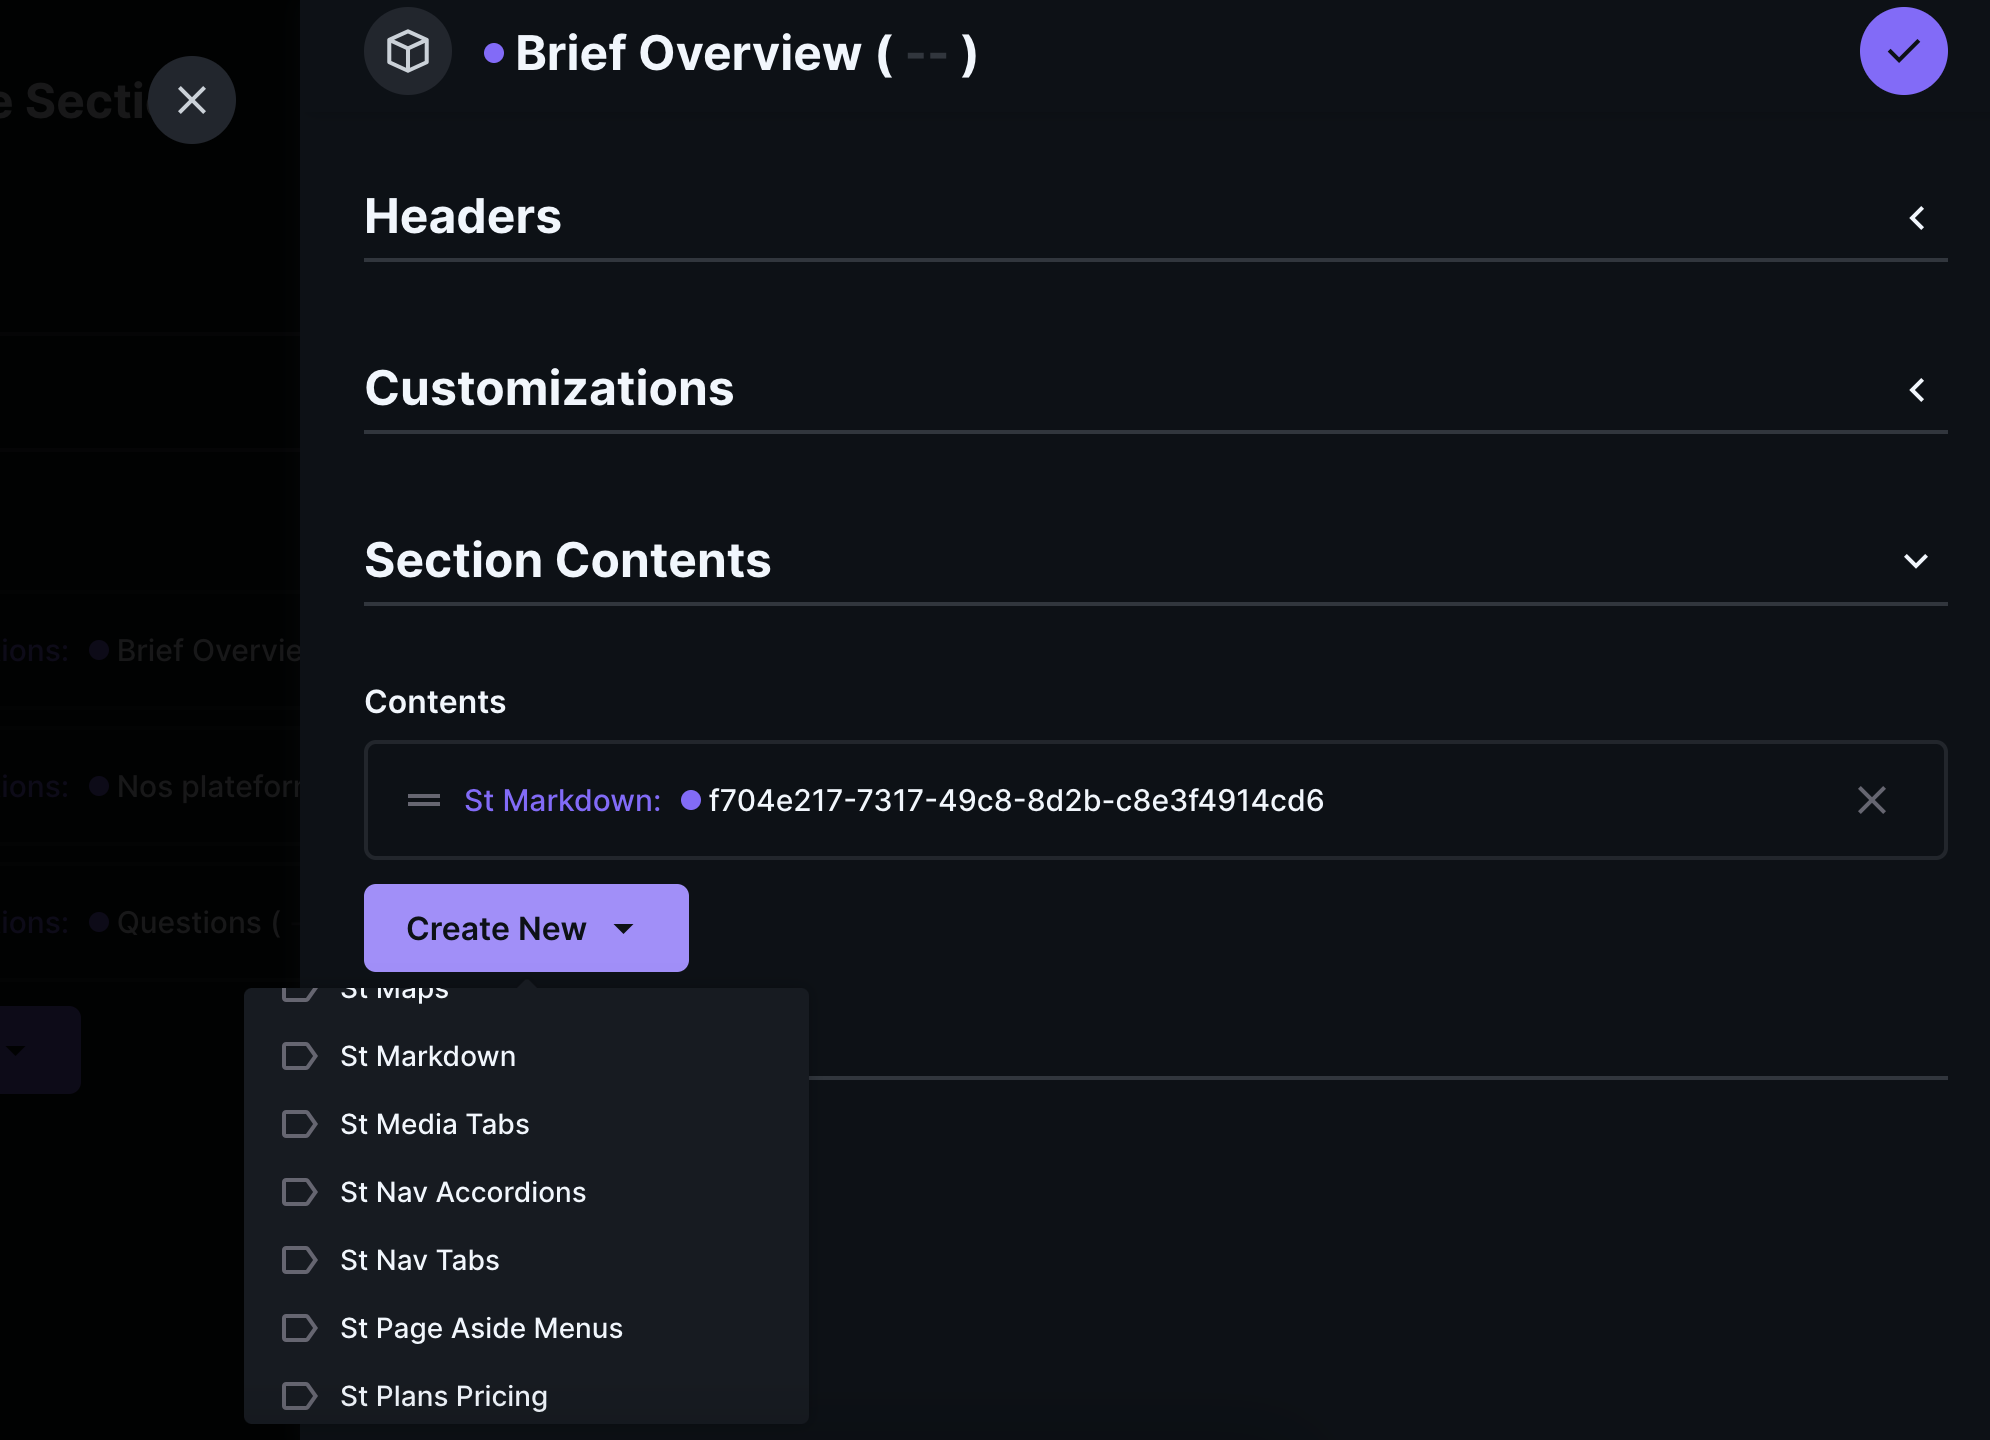1990x1440 pixels.
Task: Select St Markdown from component list
Action: coord(426,1055)
